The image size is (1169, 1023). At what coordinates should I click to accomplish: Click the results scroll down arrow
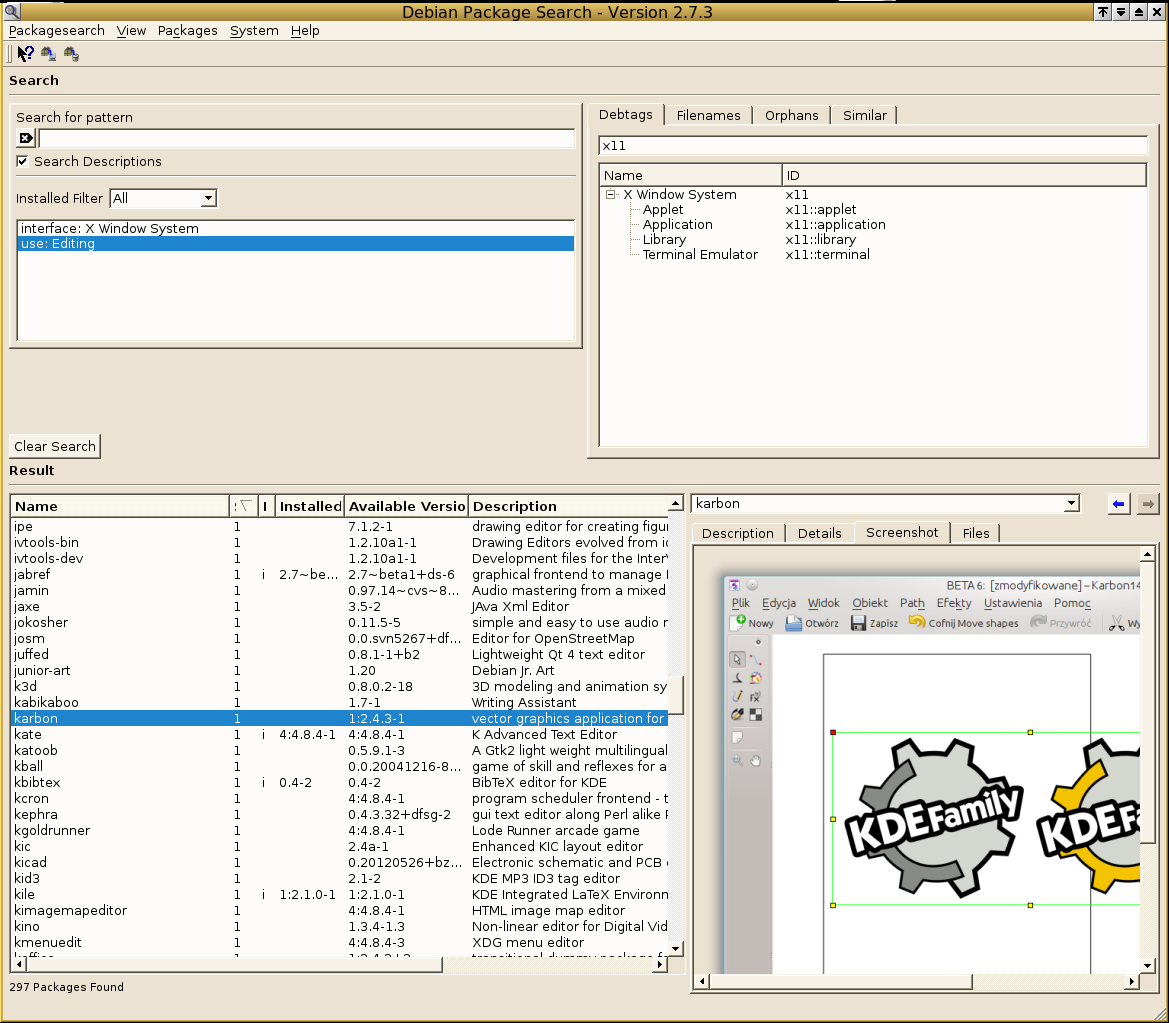(x=675, y=949)
